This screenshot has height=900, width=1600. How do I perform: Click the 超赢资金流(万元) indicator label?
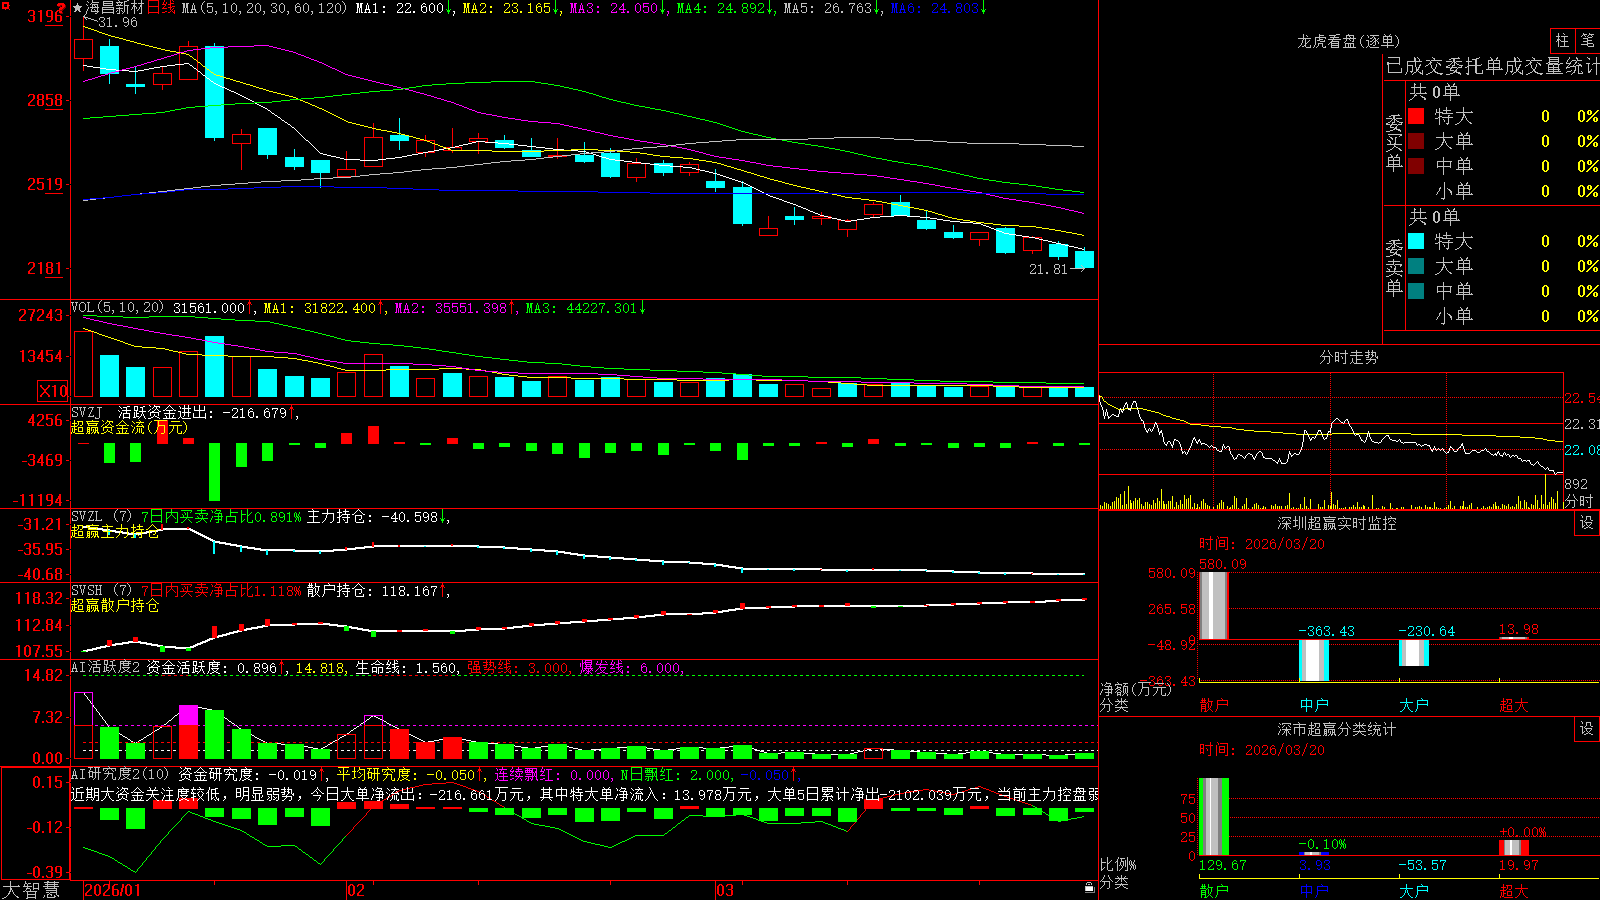[128, 427]
